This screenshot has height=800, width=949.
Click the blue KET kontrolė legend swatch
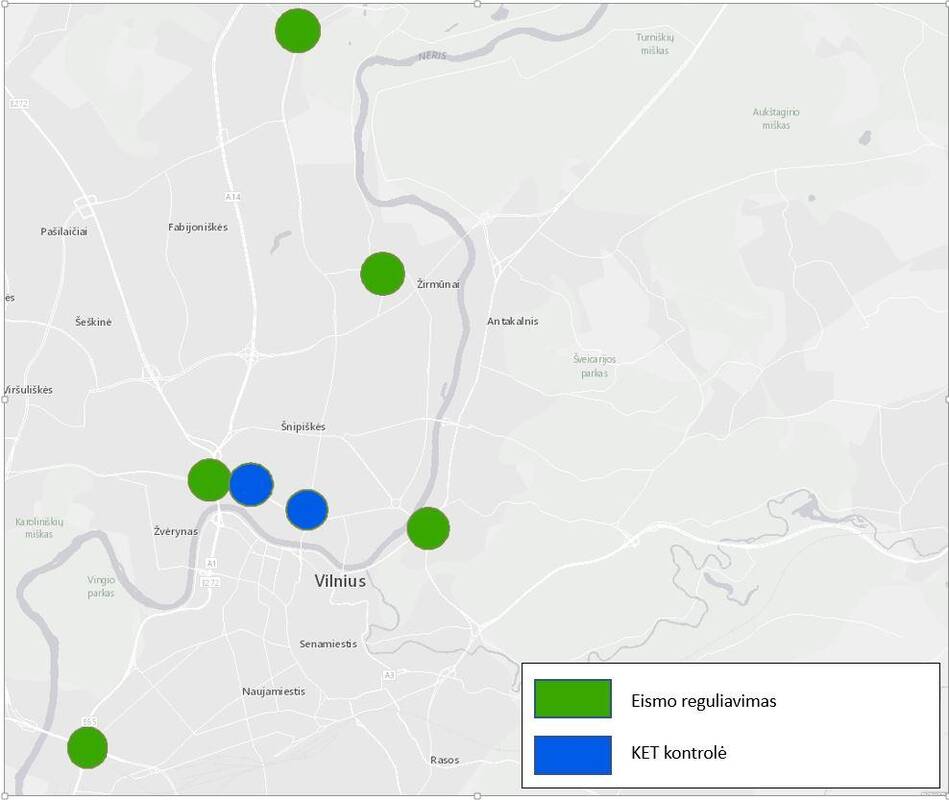coord(572,755)
